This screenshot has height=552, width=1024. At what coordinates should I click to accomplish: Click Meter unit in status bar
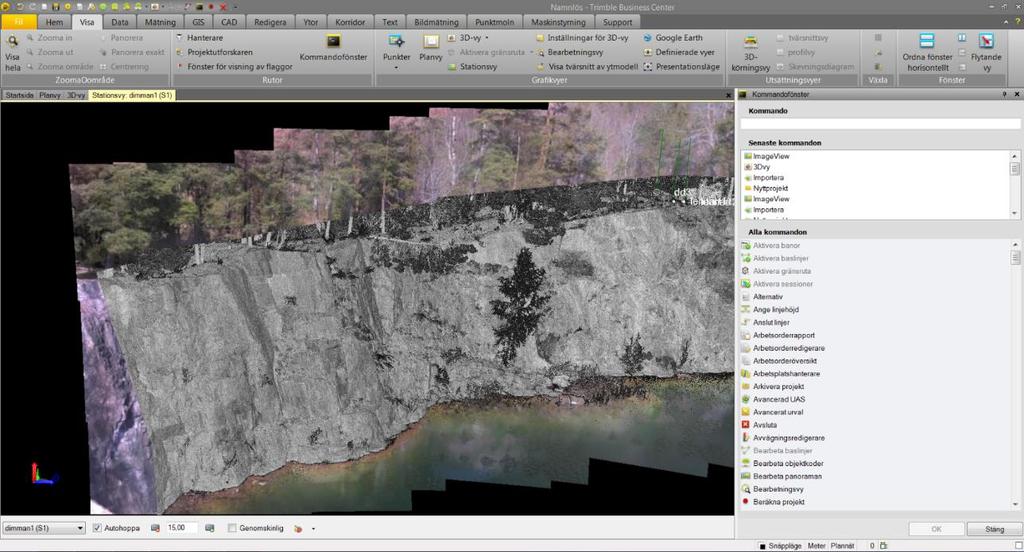pos(816,545)
